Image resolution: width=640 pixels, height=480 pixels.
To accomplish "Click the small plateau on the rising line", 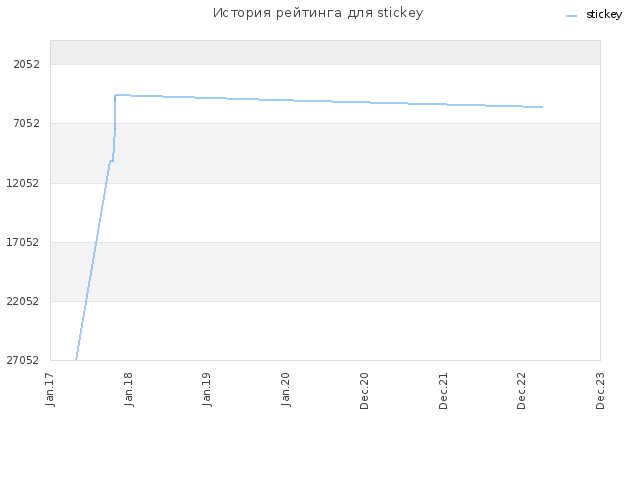I will coord(111,161).
